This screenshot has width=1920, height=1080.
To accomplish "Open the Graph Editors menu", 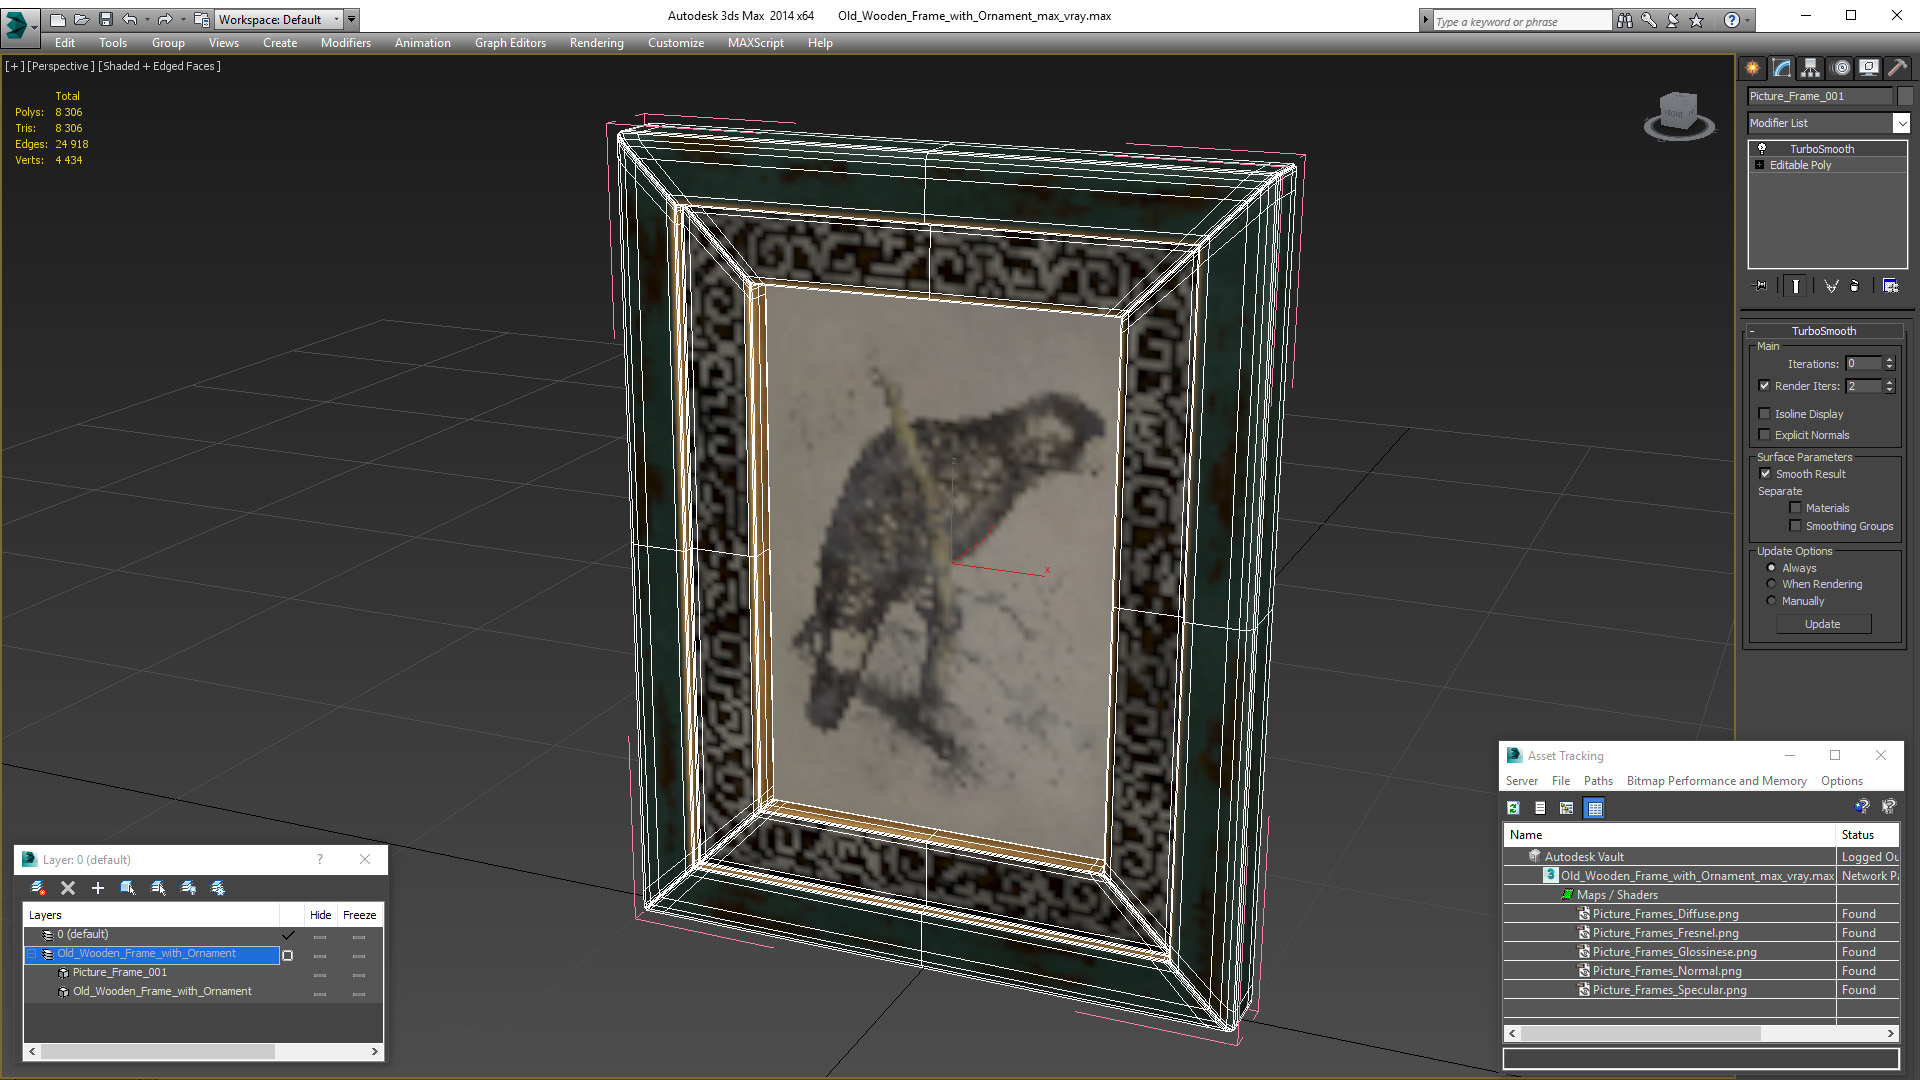I will [x=510, y=43].
